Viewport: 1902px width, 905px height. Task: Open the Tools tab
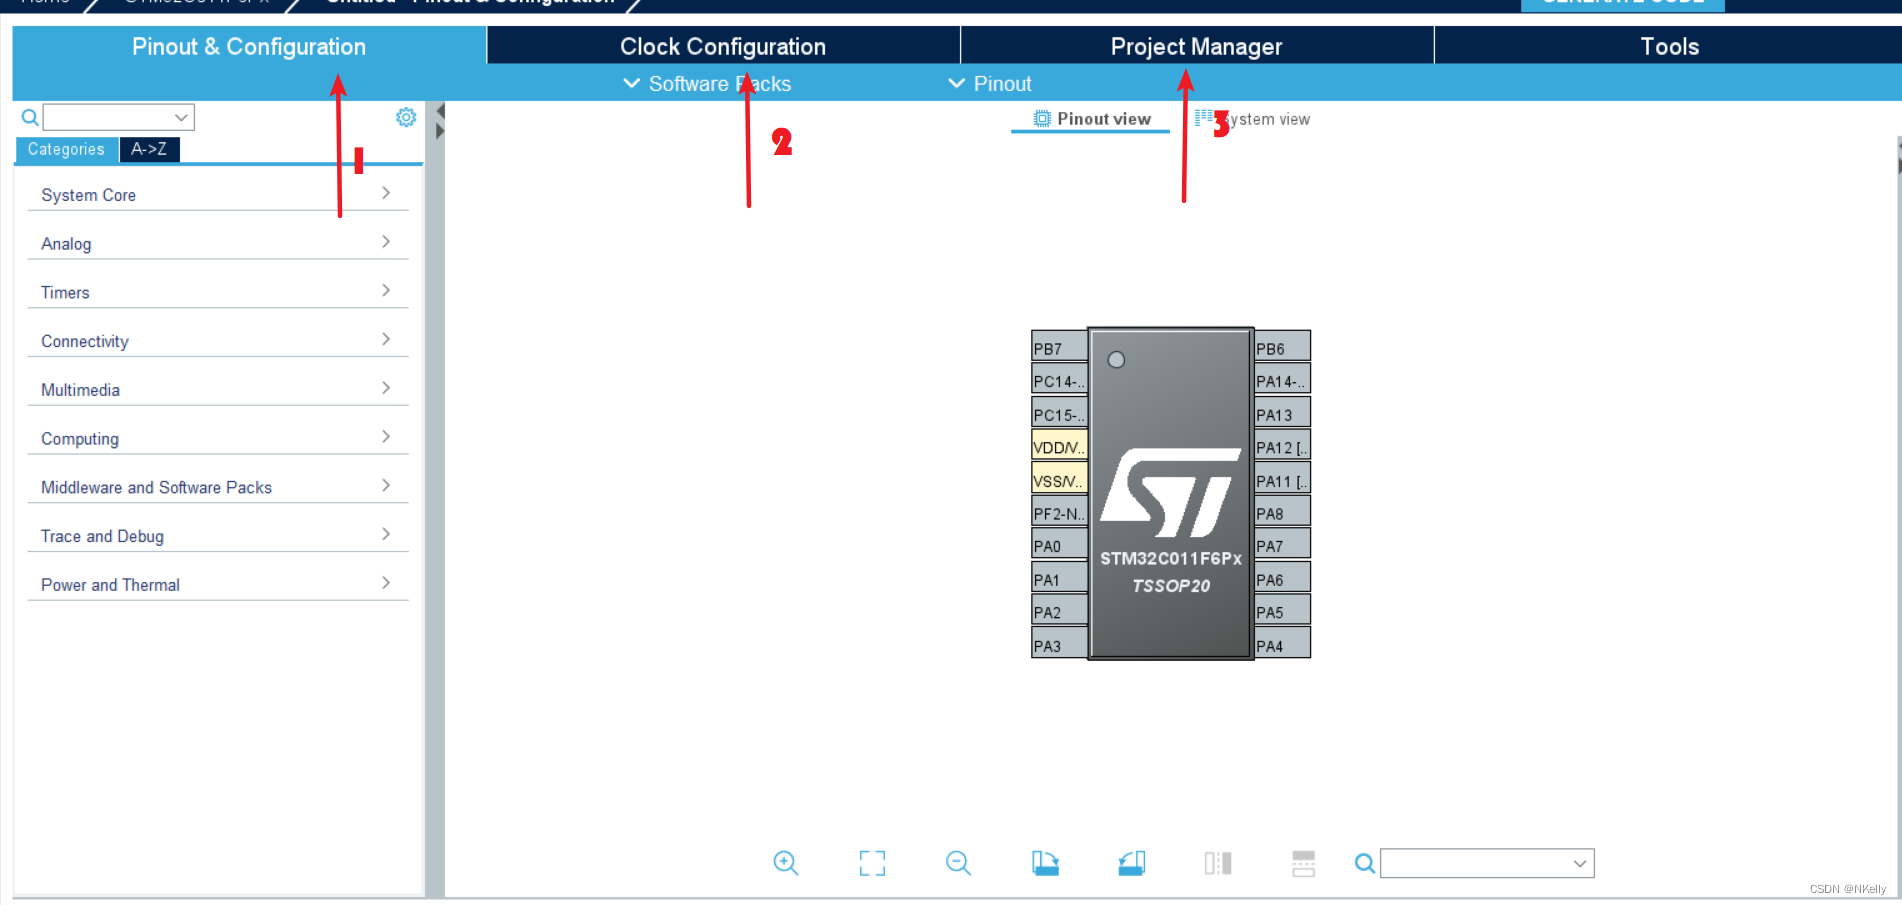tap(1669, 46)
